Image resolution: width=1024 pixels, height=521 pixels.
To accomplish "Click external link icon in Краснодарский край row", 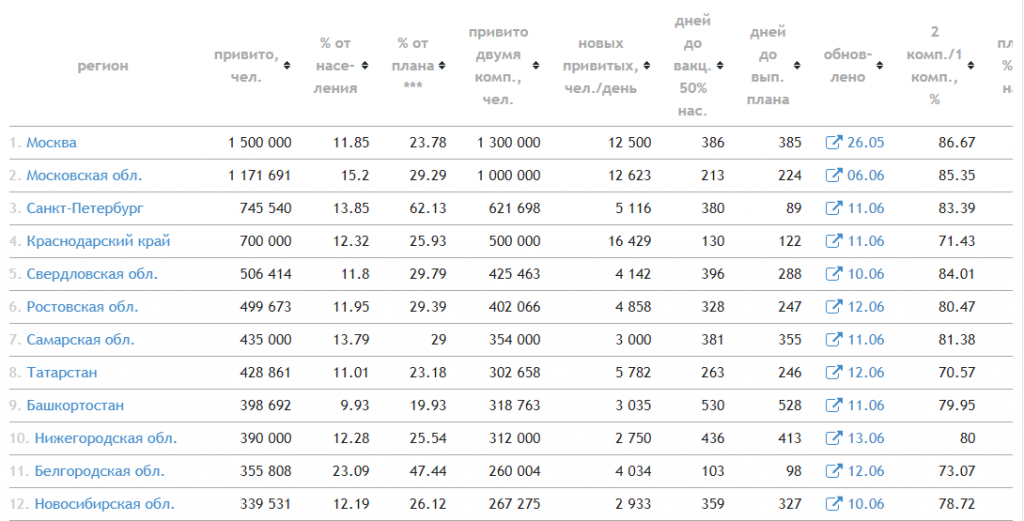I will 834,241.
